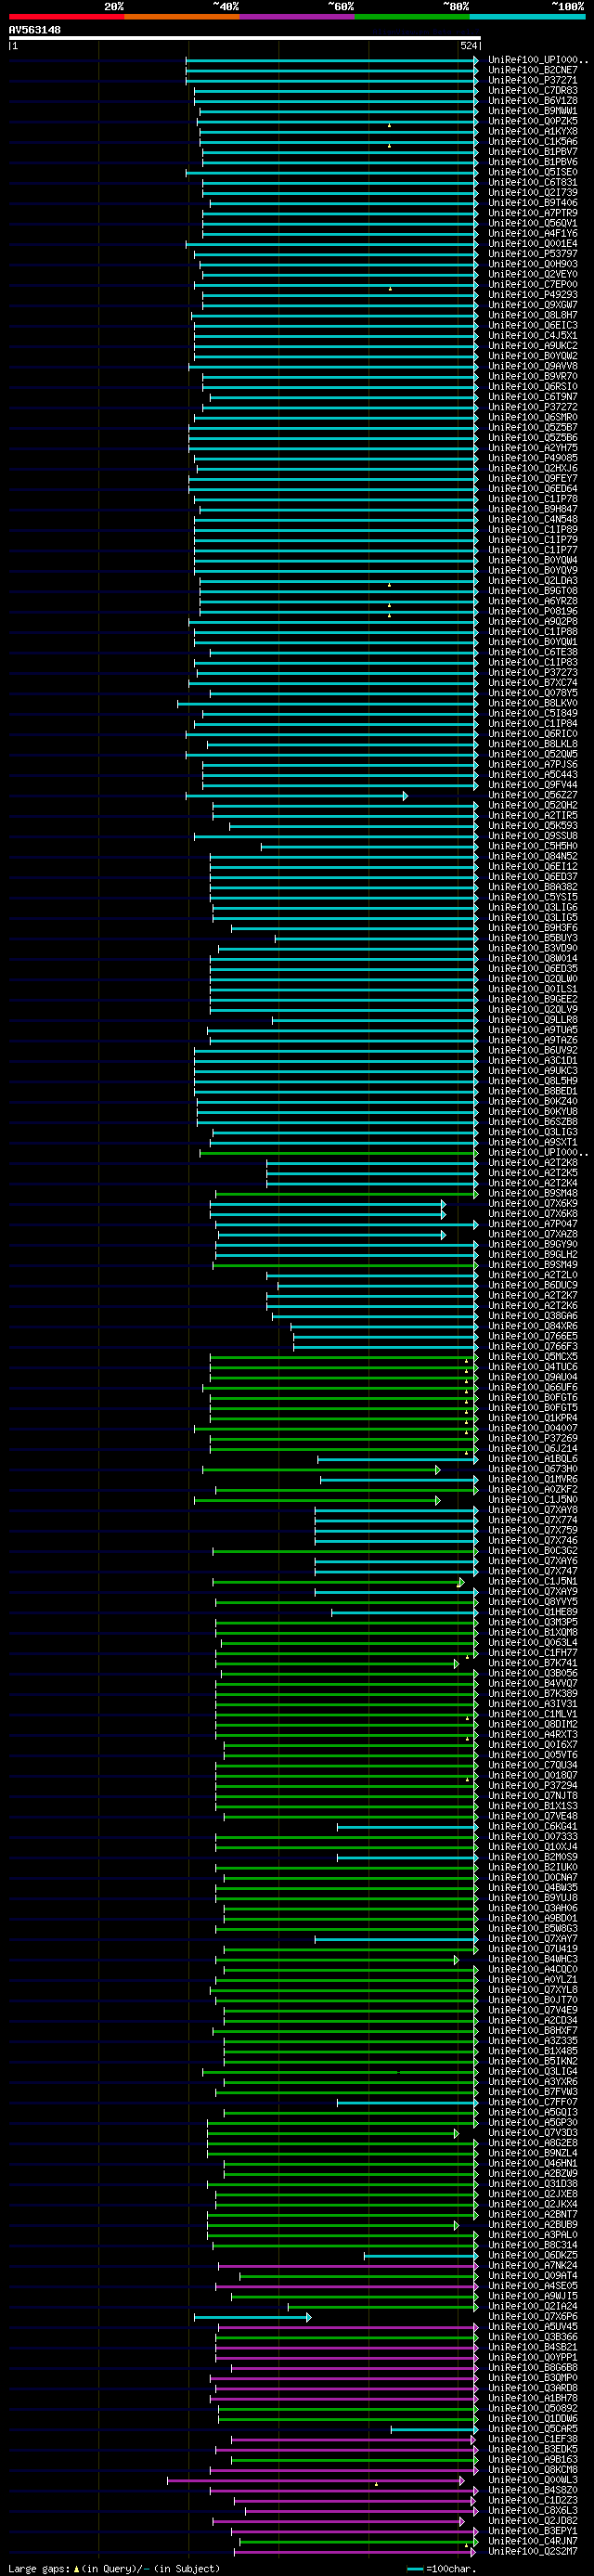Select label UniRef100_Q8L8H7
Image resolution: width=594 pixels, height=2576 pixels.
tap(532, 315)
